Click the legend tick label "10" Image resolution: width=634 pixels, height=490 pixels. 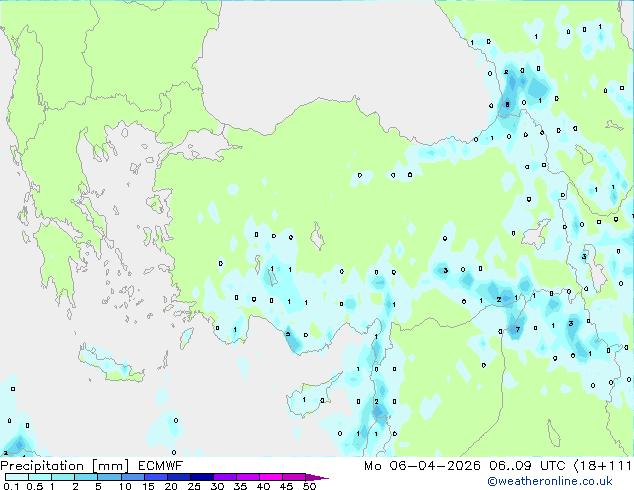(125, 486)
